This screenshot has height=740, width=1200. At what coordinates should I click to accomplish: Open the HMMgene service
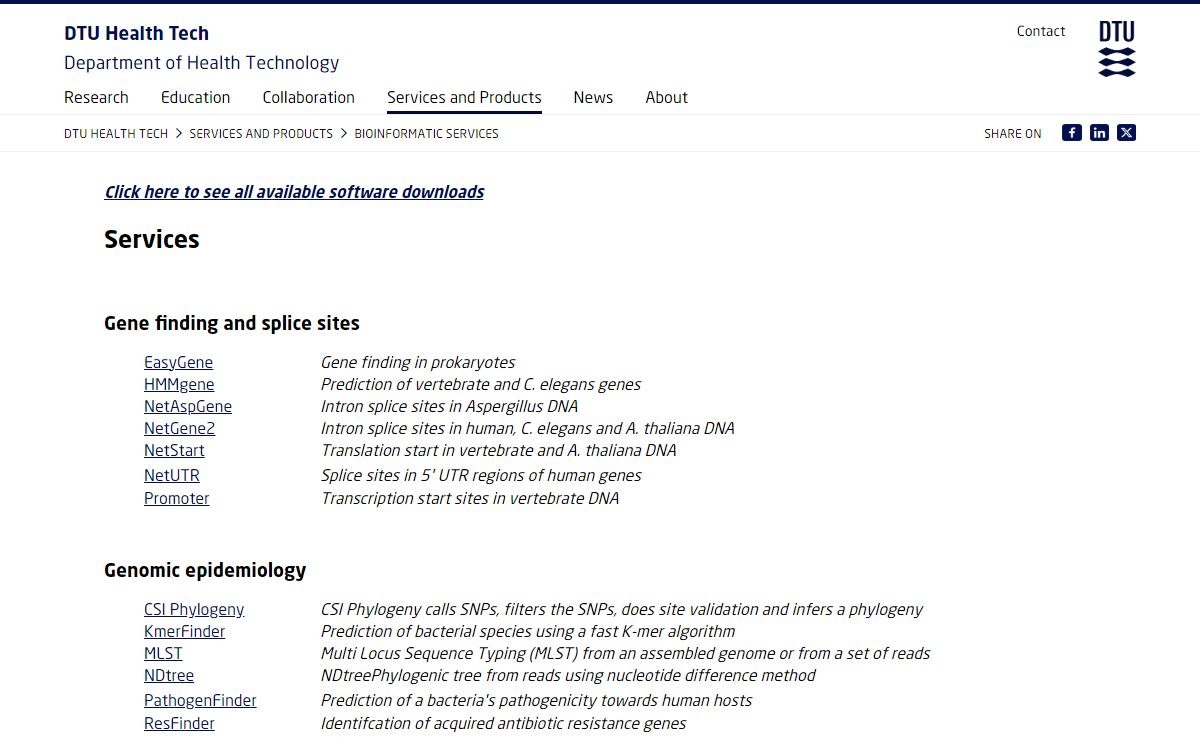tap(179, 384)
